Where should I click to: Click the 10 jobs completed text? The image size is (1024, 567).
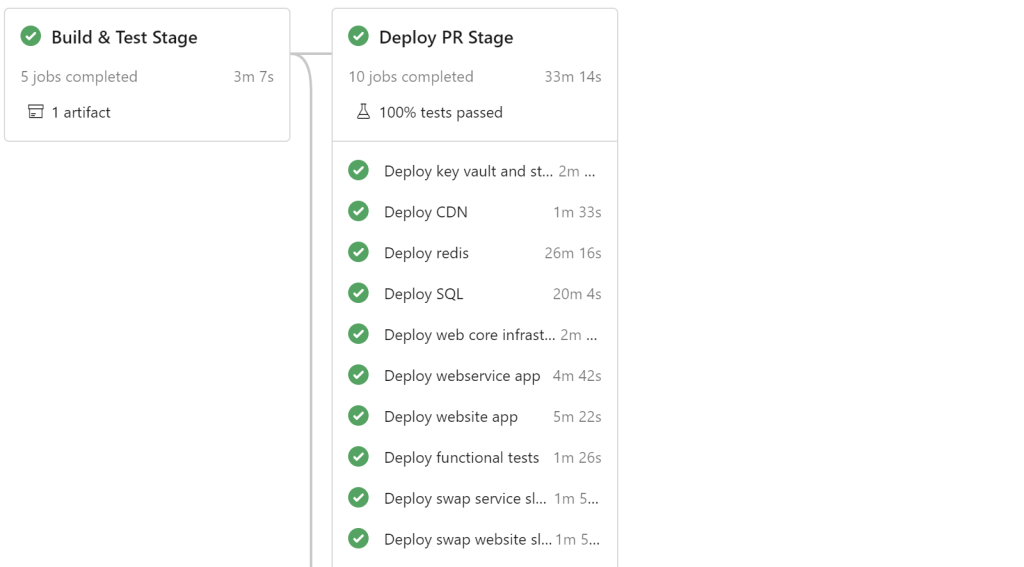point(410,76)
